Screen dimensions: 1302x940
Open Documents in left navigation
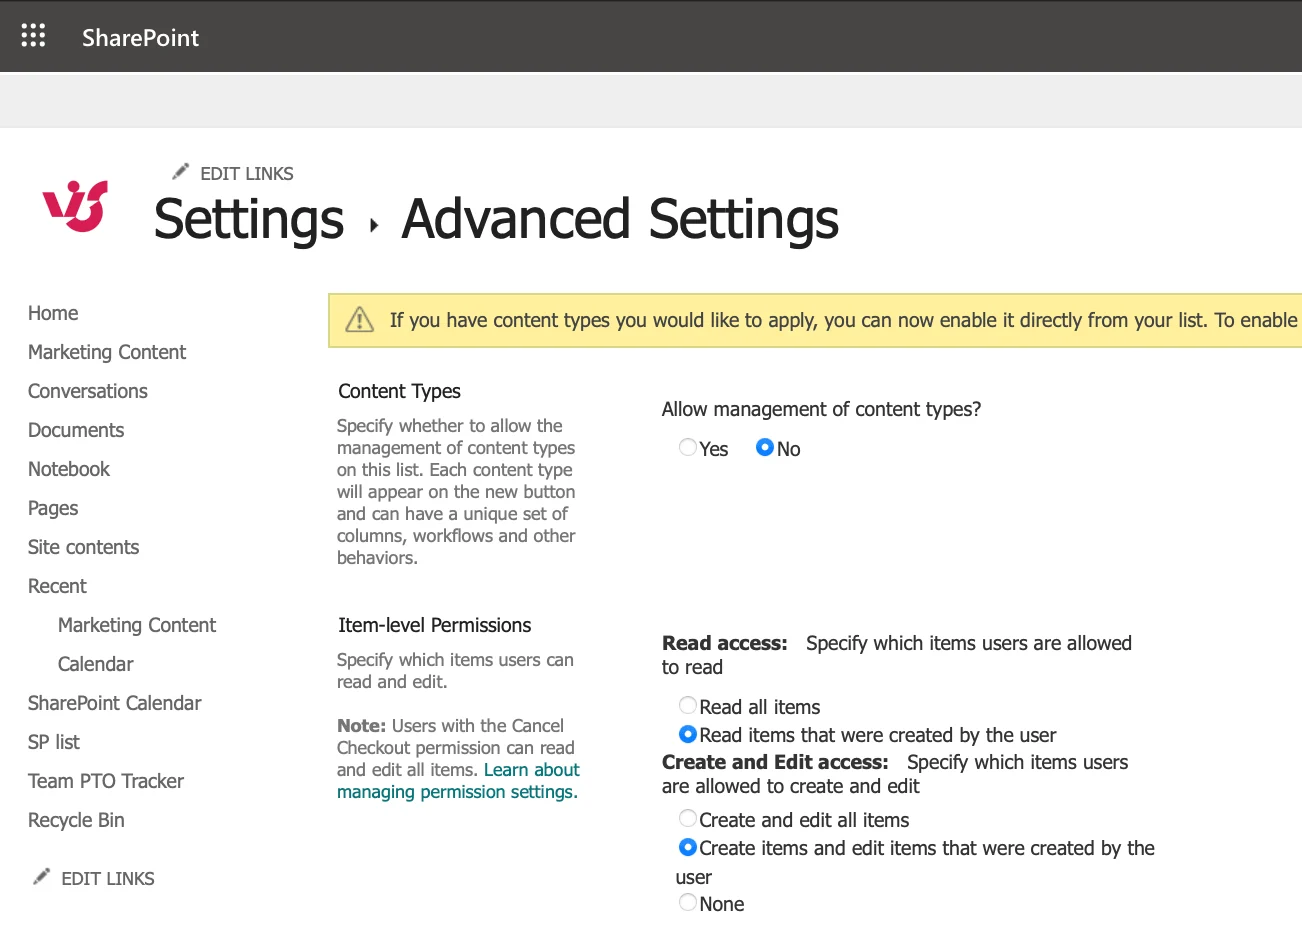[76, 430]
